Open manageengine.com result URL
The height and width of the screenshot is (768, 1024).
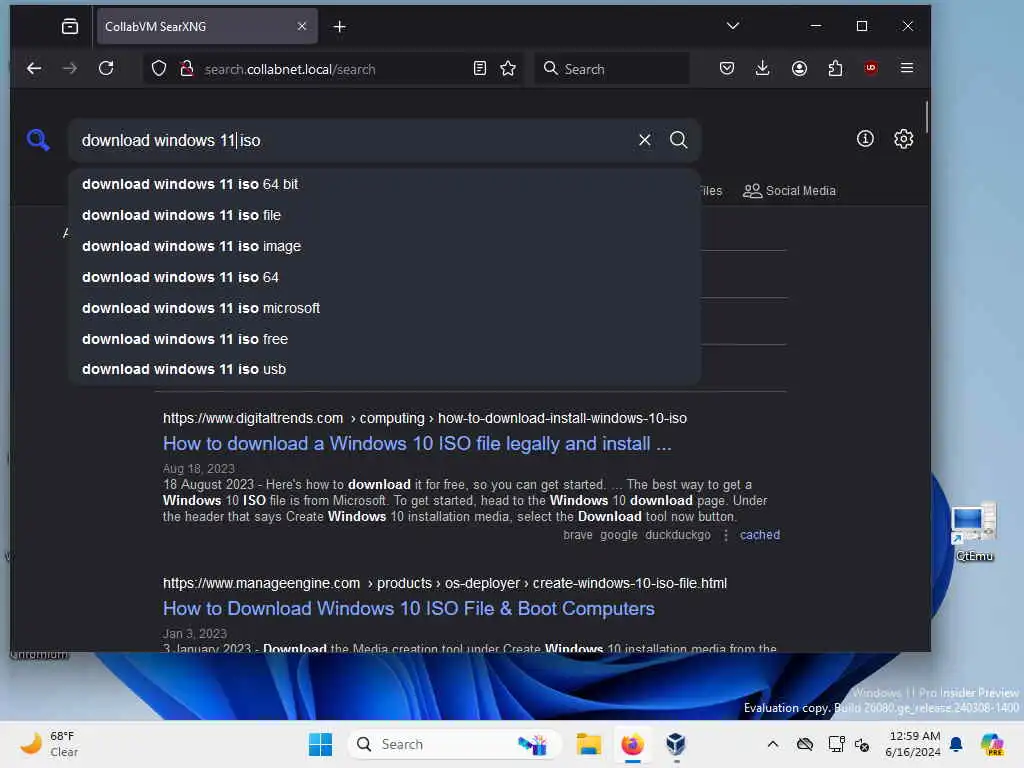tap(445, 583)
